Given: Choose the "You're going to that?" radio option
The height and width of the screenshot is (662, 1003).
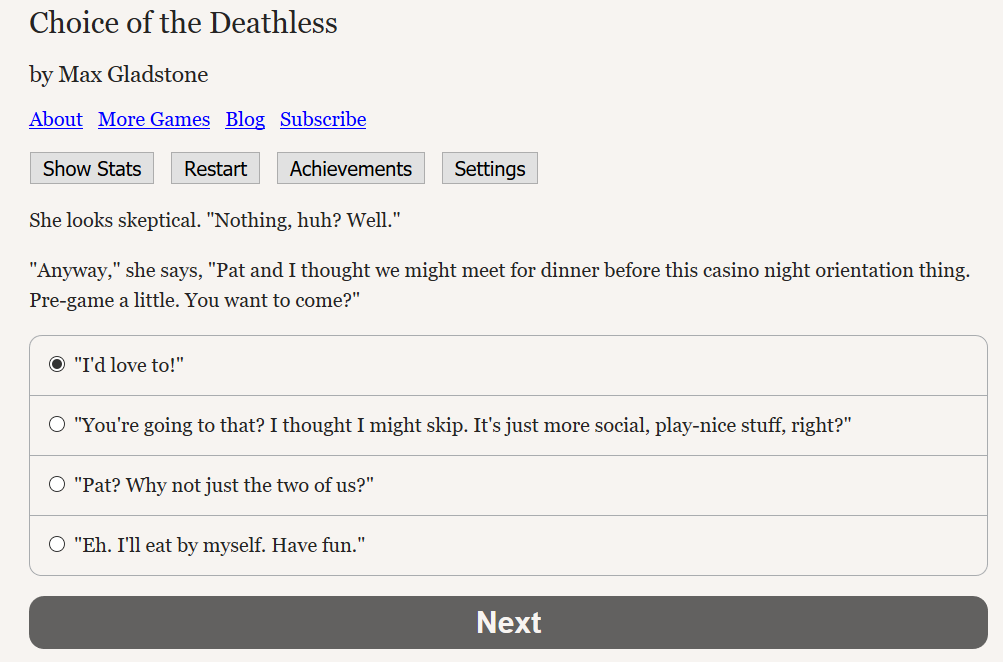Looking at the screenshot, I should coord(57,425).
